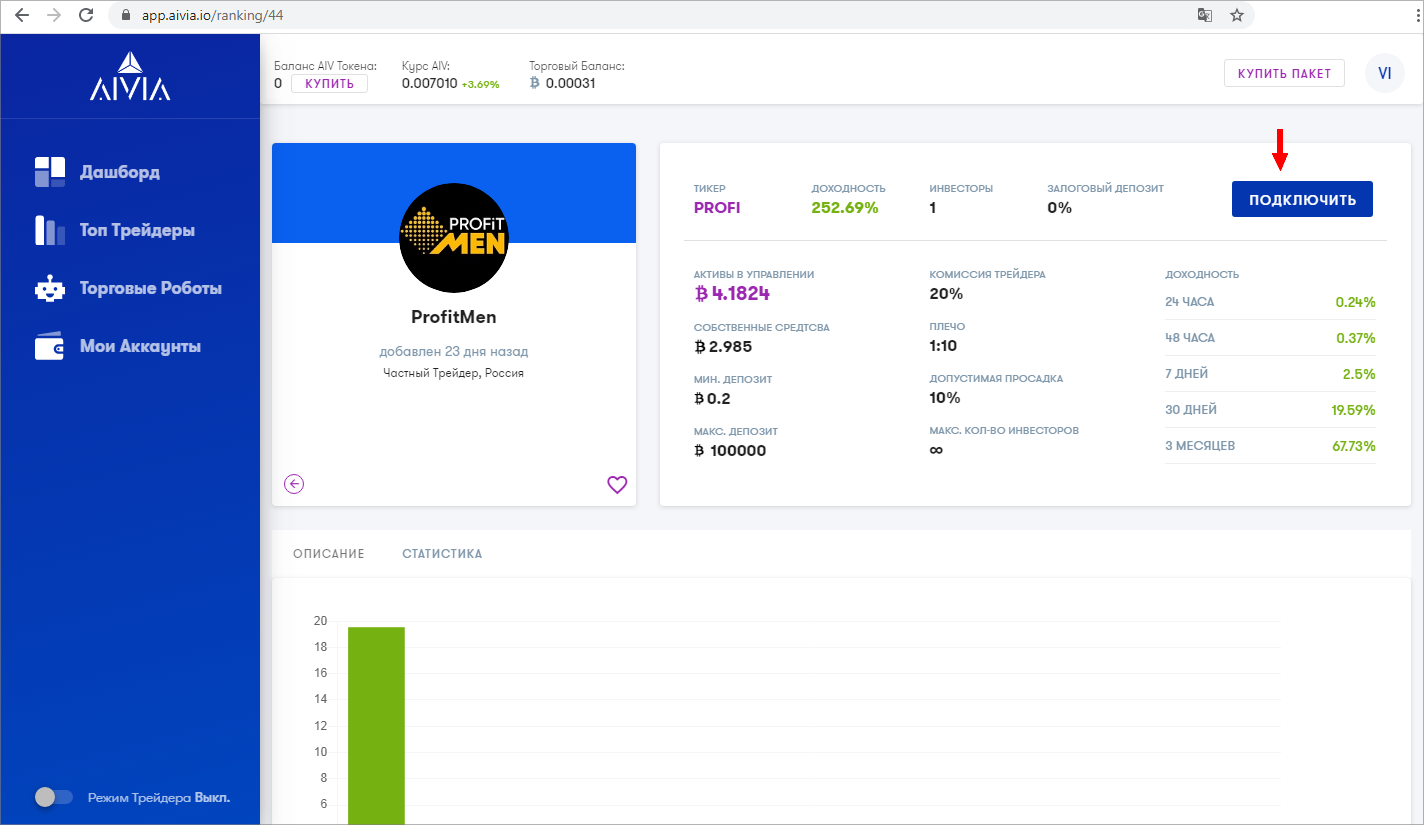The width and height of the screenshot is (1424, 825).
Task: Click leverage value 1:10
Action: pyautogui.click(x=943, y=346)
